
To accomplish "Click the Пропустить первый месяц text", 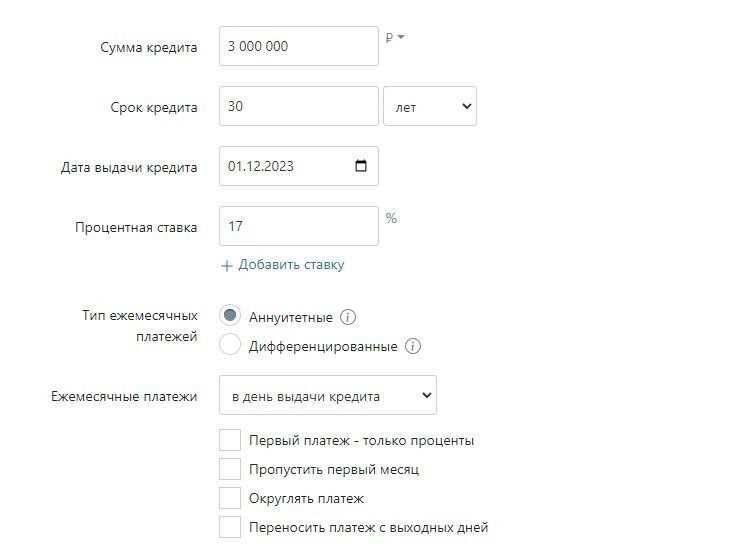I will (x=334, y=469).
